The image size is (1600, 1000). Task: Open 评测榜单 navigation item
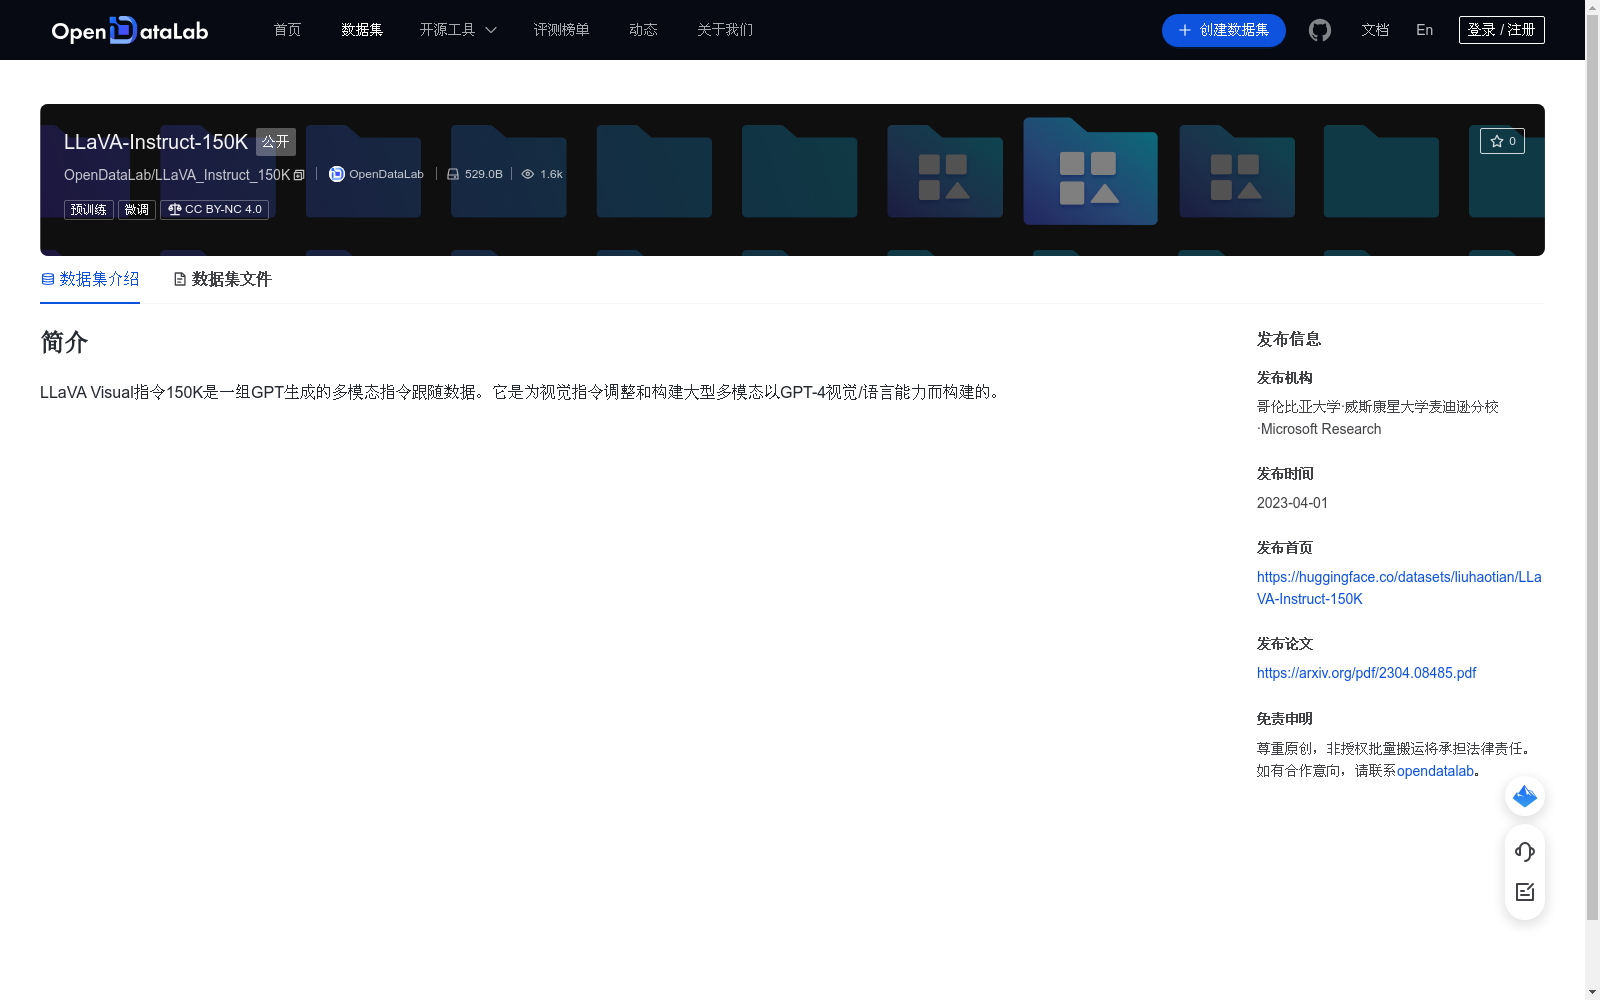562,30
